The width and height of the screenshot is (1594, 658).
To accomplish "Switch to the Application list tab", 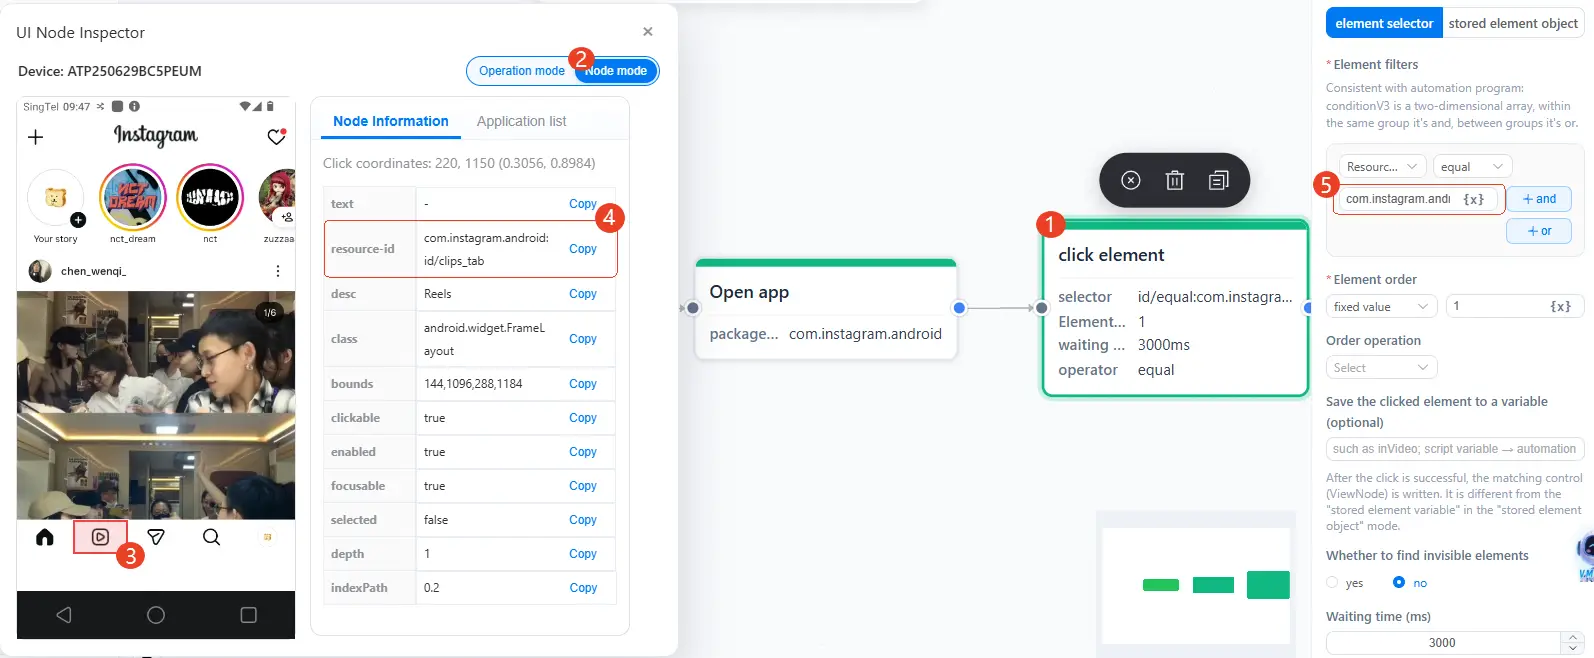I will [x=521, y=121].
